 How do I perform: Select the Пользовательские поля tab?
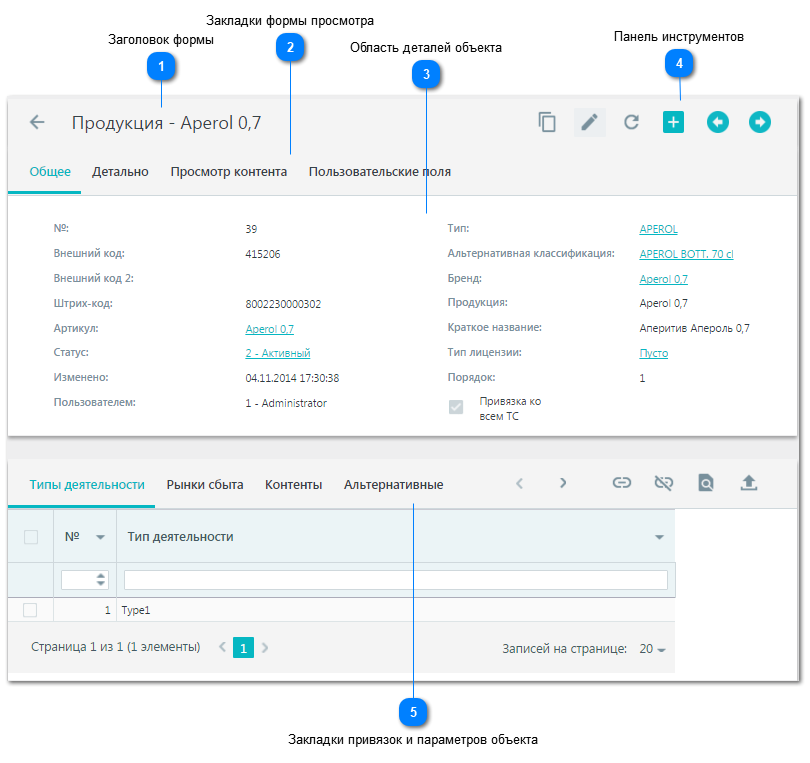click(x=380, y=172)
